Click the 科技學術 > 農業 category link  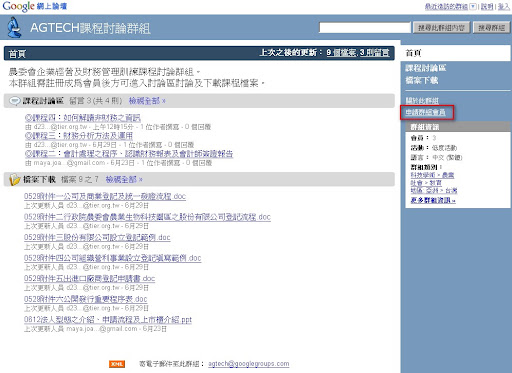[432, 175]
